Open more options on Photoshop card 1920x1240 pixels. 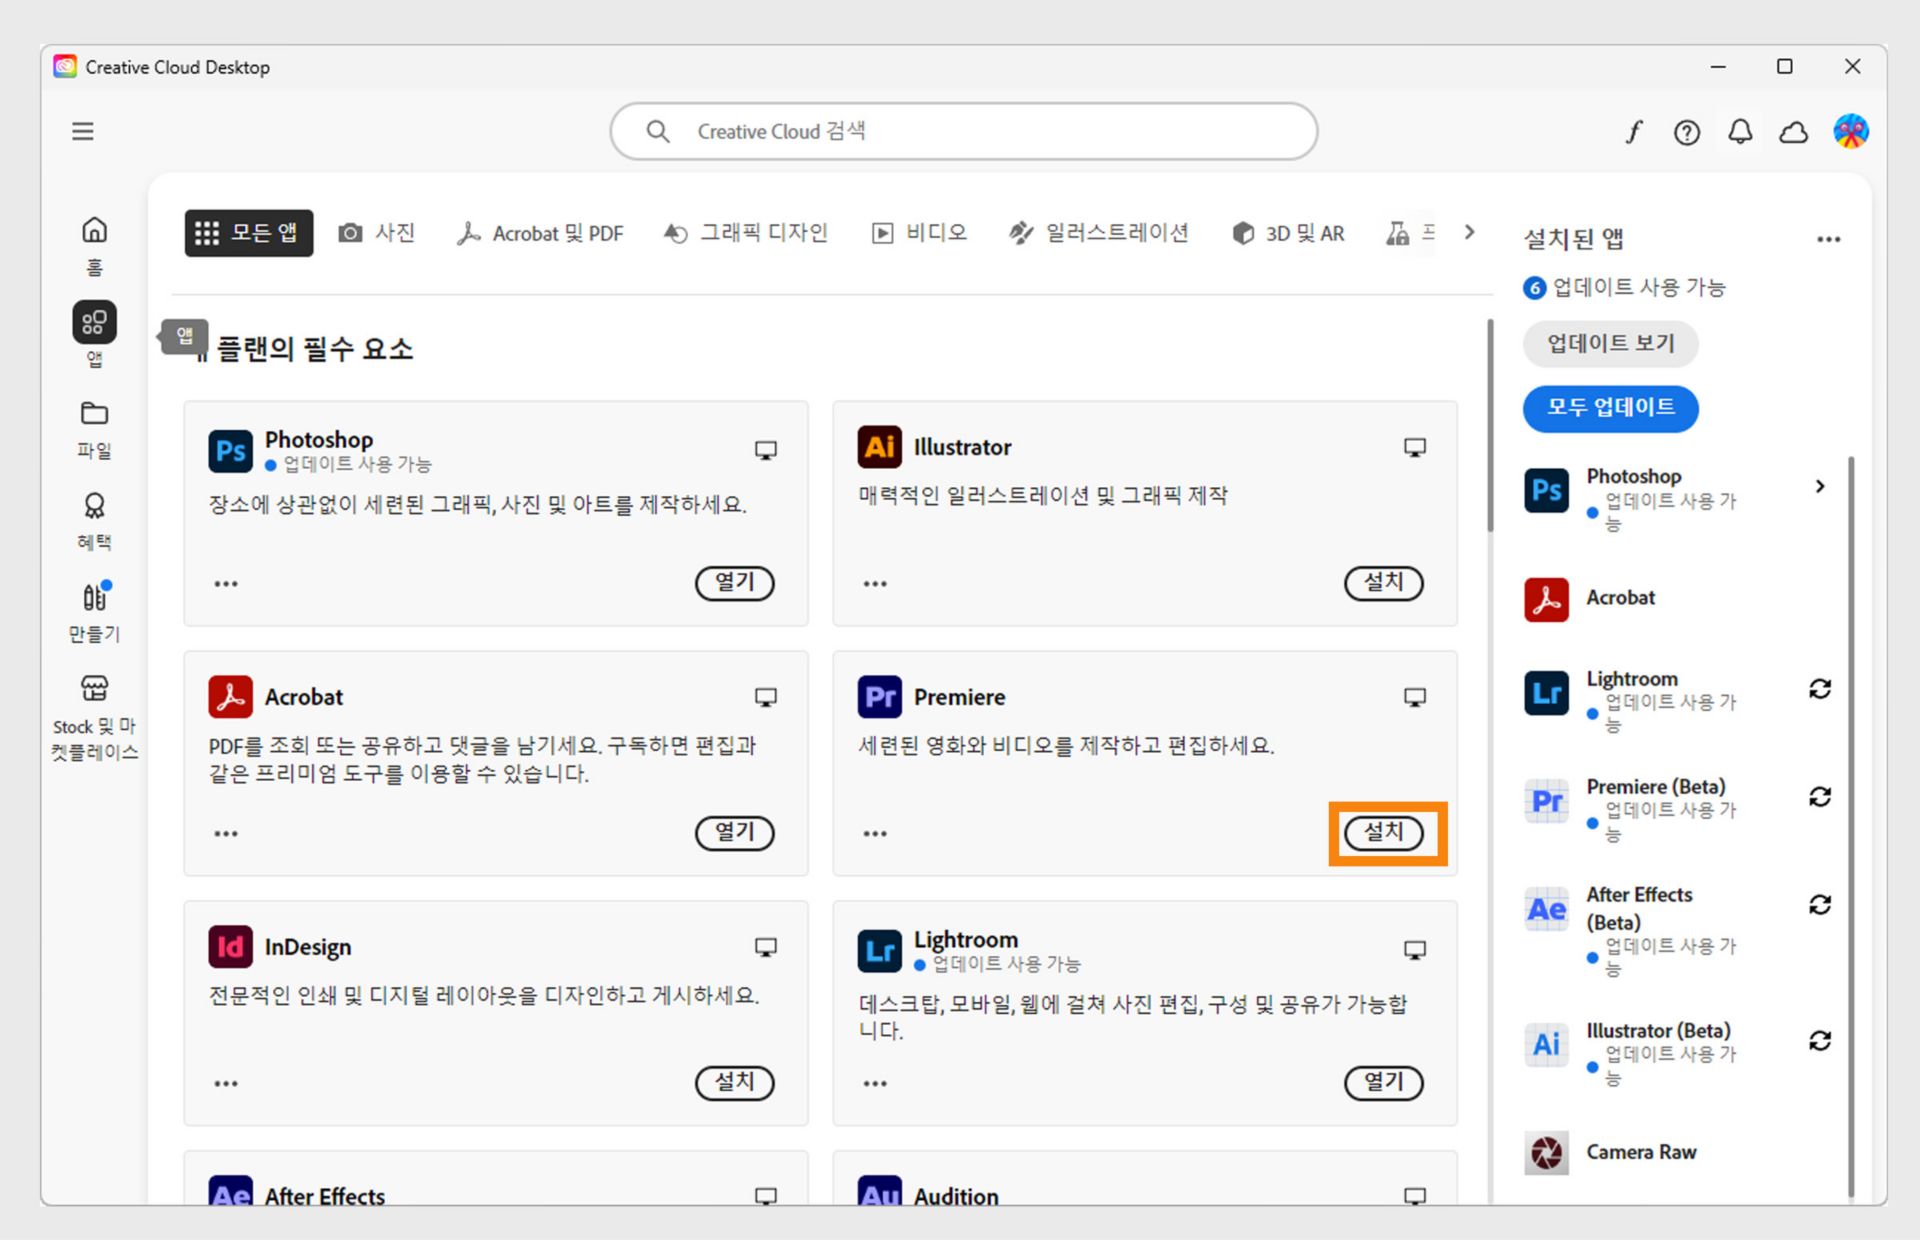(226, 584)
